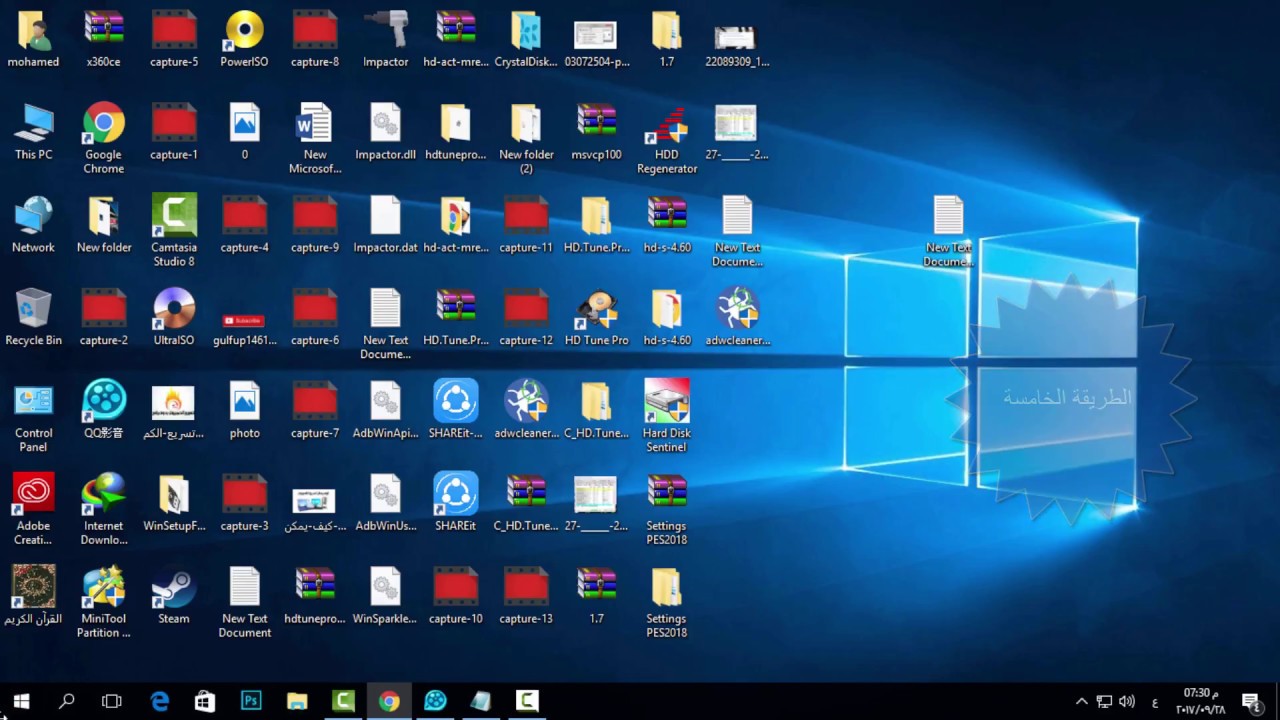Switch input language indicator in tray
Image resolution: width=1280 pixels, height=720 pixels.
pyautogui.click(x=1155, y=702)
